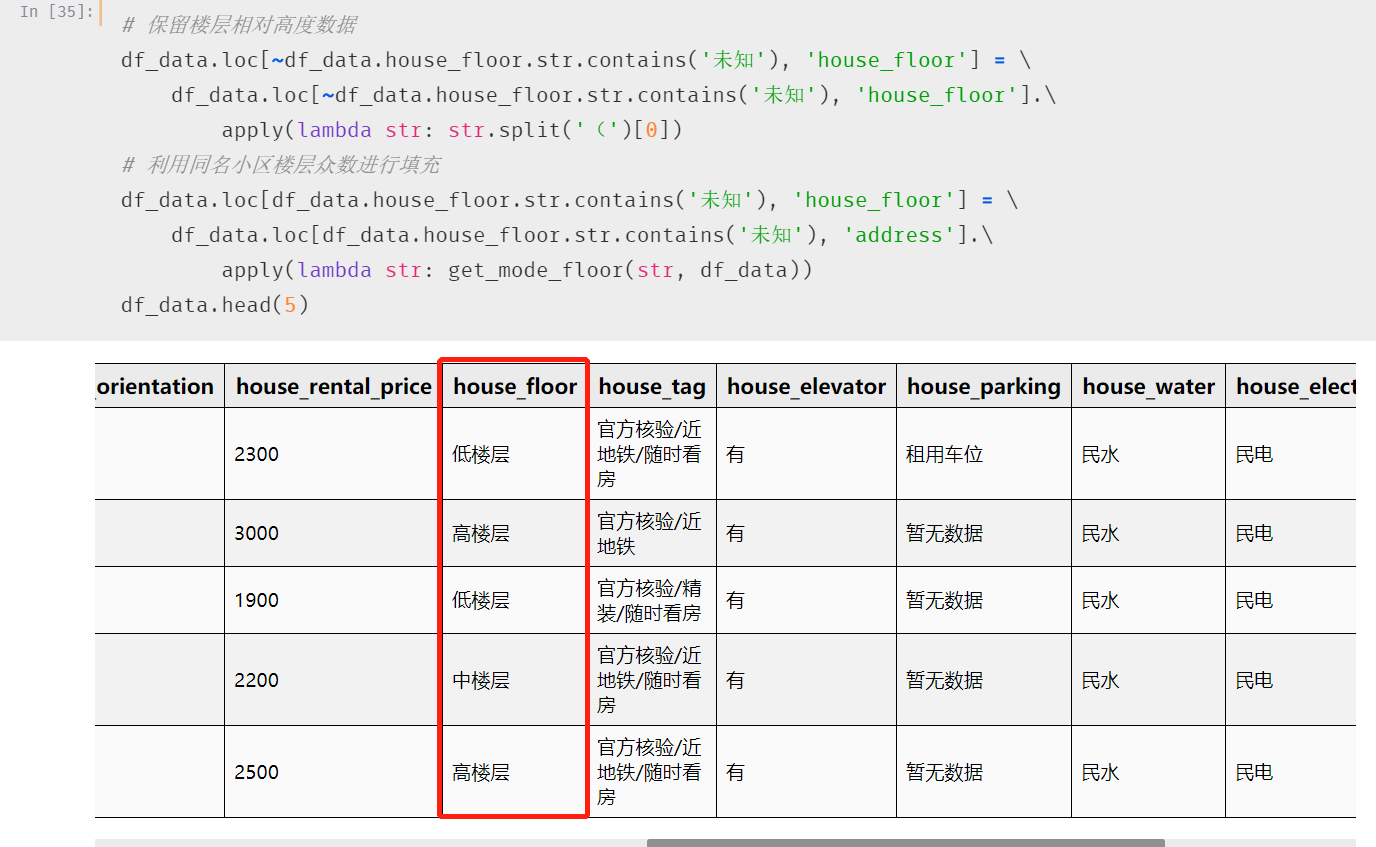Select elevator value 有 in the 2200 row
Screen dimensions: 1376x847
coord(735,680)
